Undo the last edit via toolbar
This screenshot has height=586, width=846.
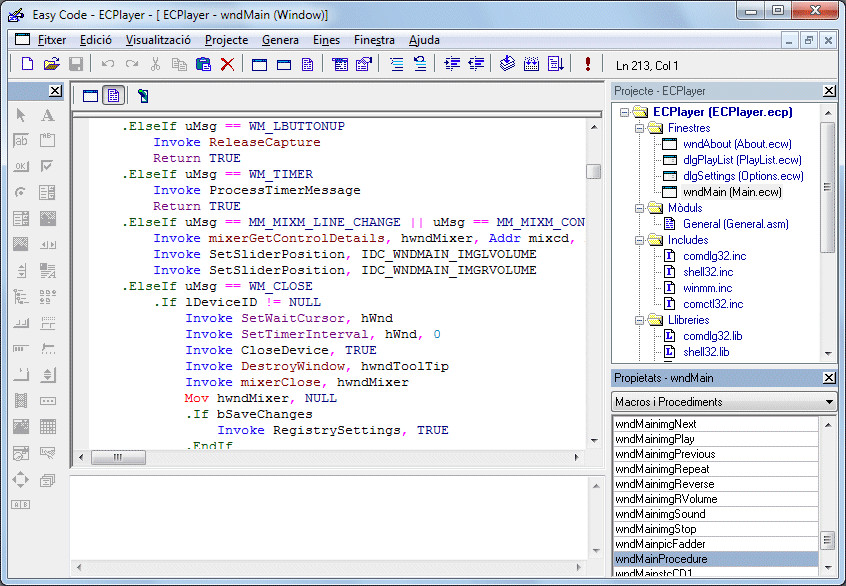(108, 64)
